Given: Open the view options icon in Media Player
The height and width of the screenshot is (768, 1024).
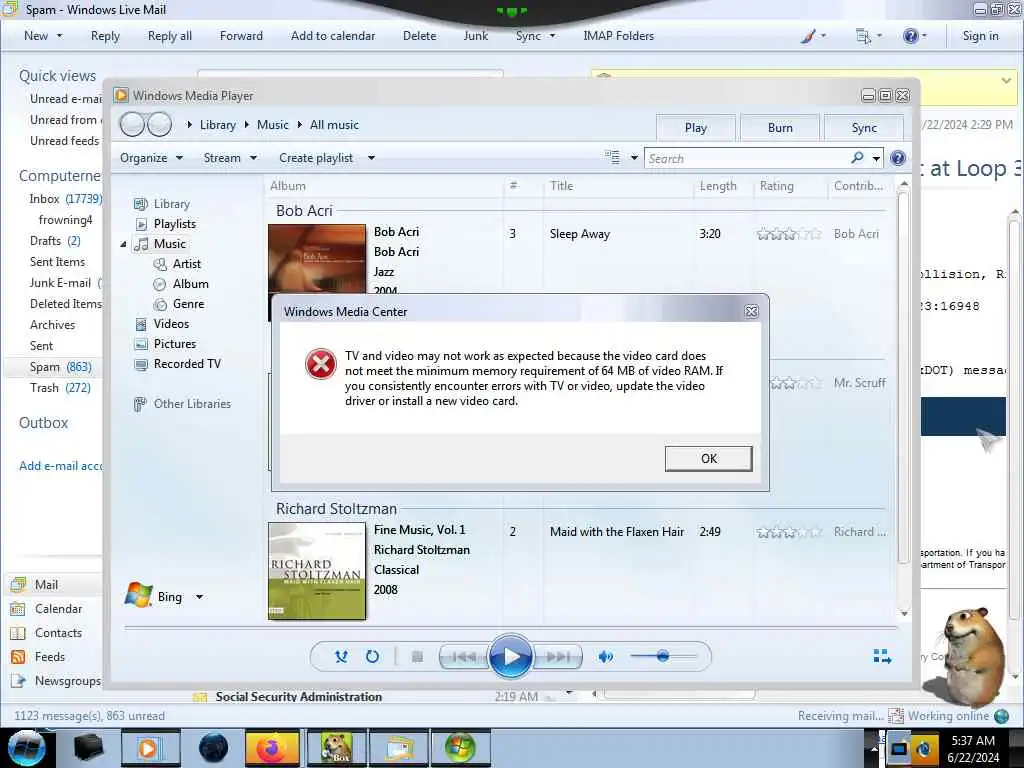Looking at the screenshot, I should click(x=612, y=157).
